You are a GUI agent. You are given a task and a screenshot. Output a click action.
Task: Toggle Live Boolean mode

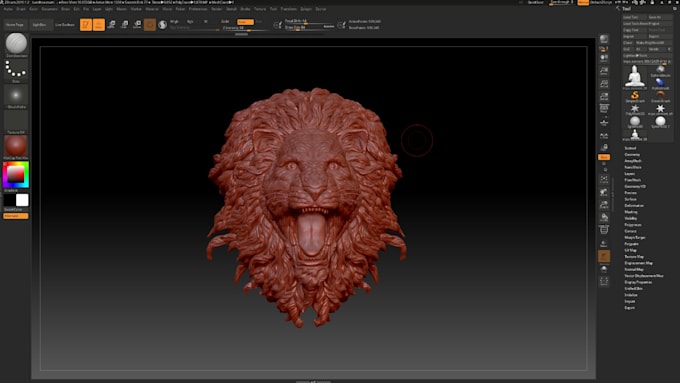pyautogui.click(x=65, y=25)
